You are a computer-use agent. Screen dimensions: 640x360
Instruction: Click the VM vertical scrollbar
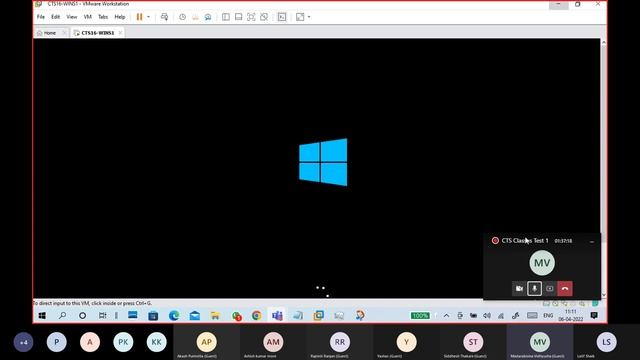[x=604, y=168]
